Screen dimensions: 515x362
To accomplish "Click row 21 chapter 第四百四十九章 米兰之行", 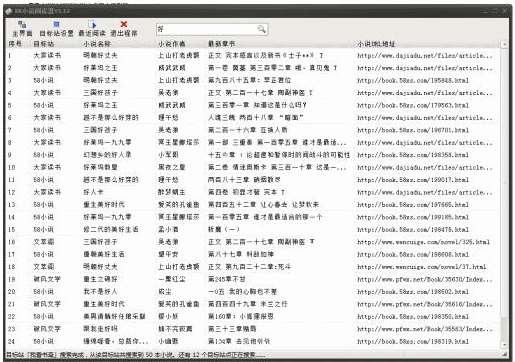I will [x=247, y=304].
